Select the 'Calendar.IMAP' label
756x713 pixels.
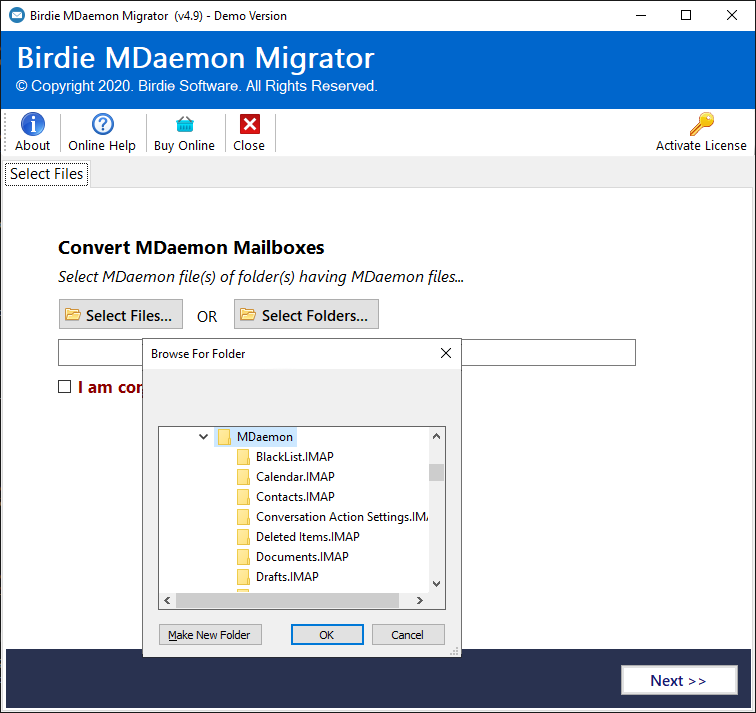coord(295,477)
